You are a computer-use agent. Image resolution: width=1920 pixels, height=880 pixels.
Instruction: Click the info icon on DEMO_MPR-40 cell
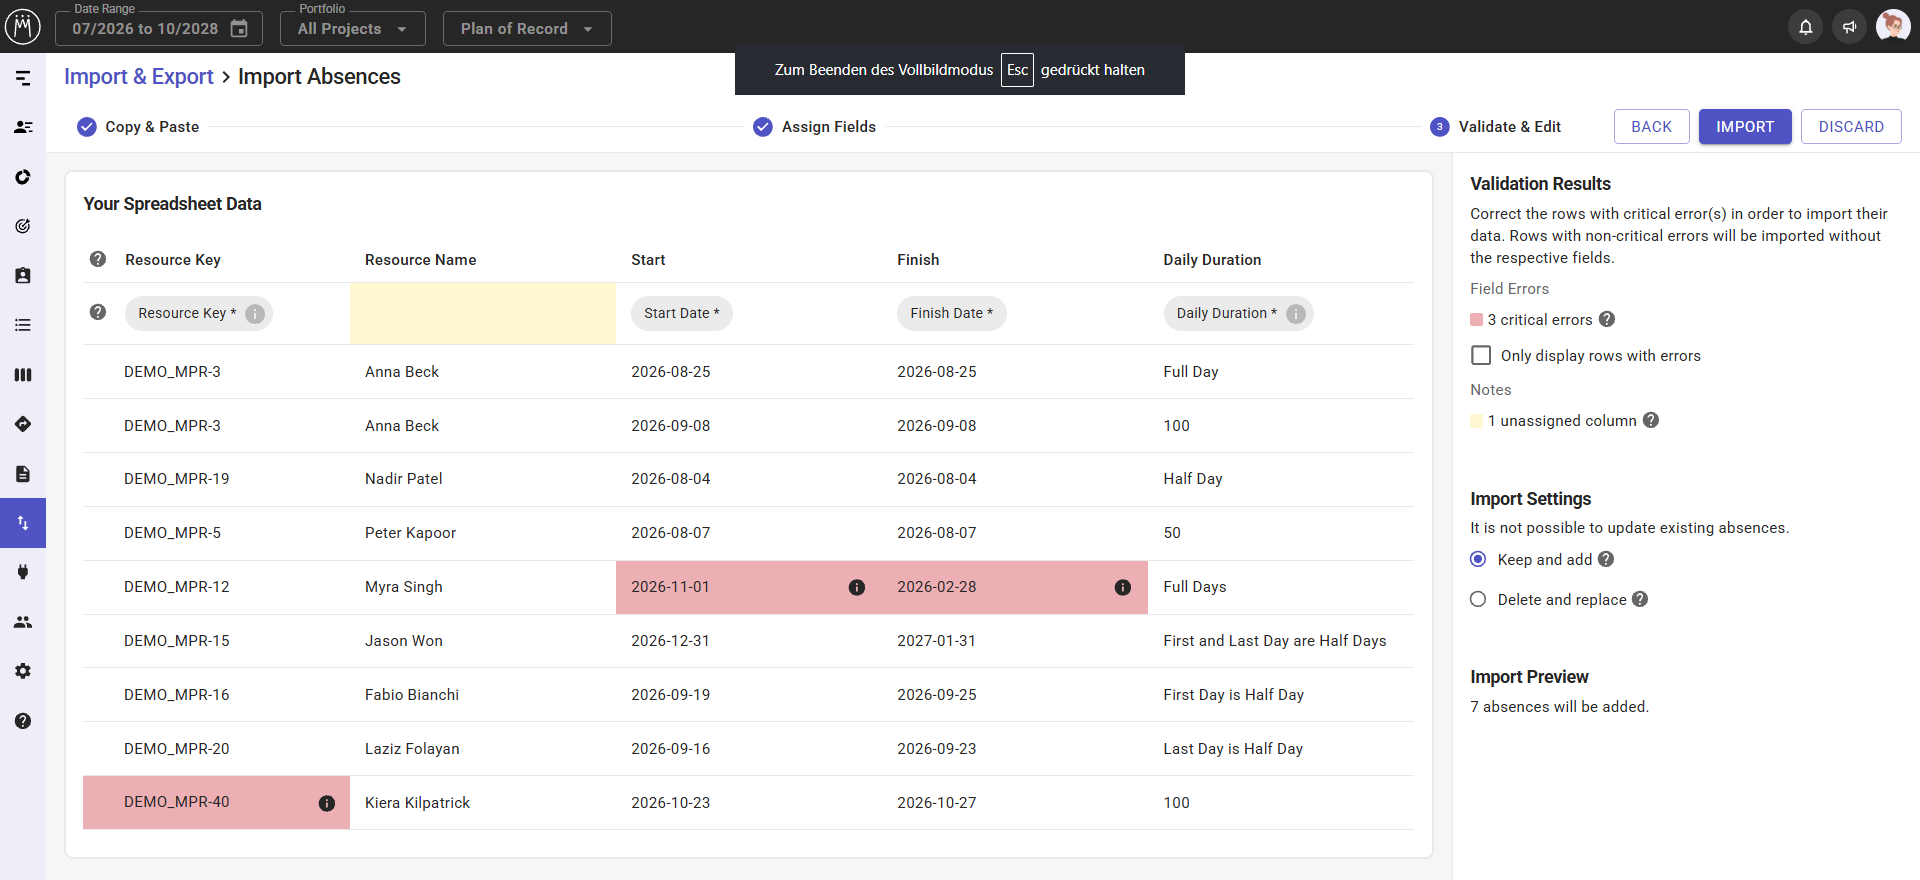coord(327,803)
